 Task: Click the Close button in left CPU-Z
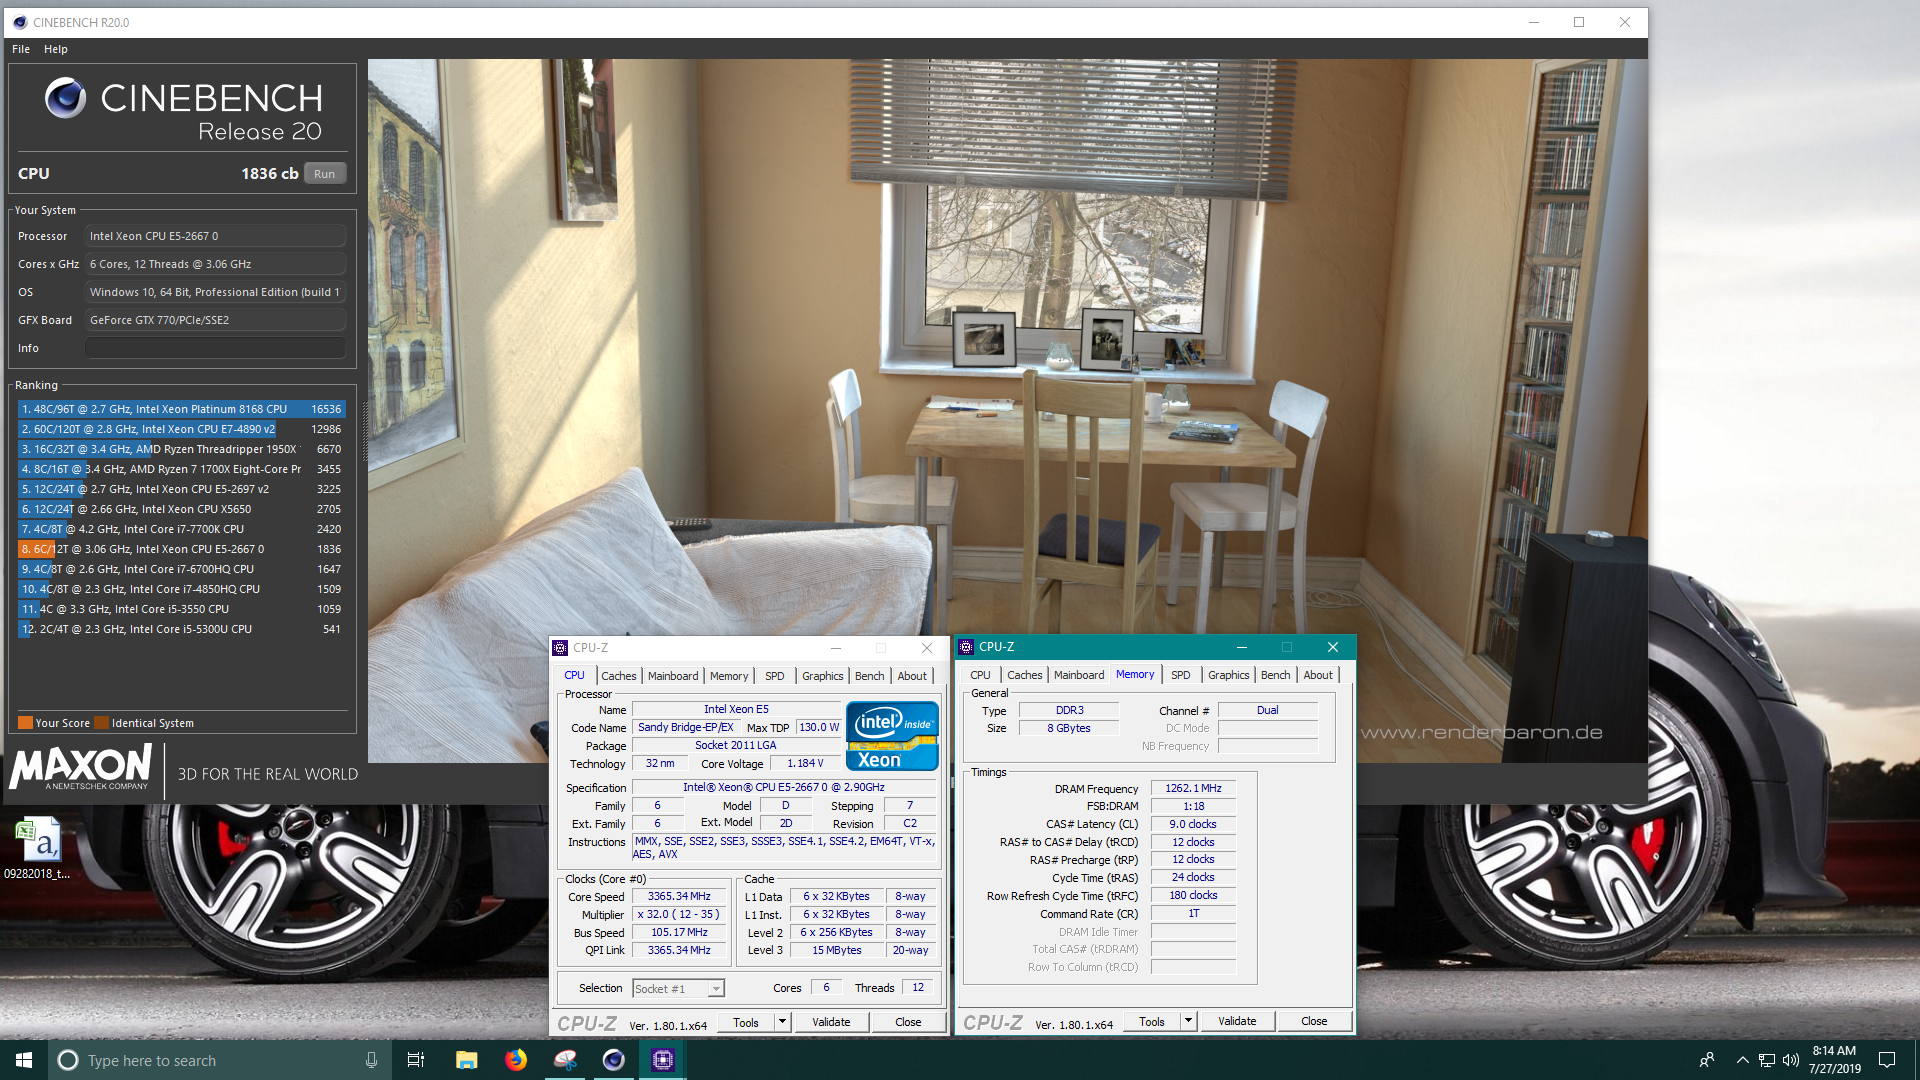tap(908, 1022)
